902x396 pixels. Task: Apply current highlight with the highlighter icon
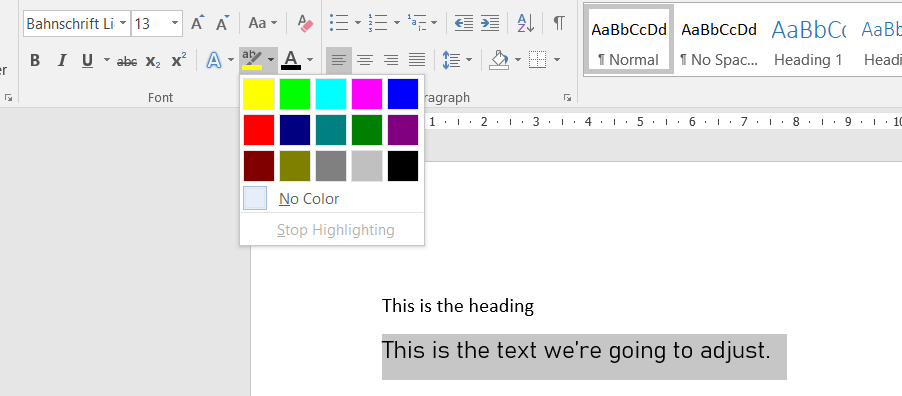(x=252, y=60)
